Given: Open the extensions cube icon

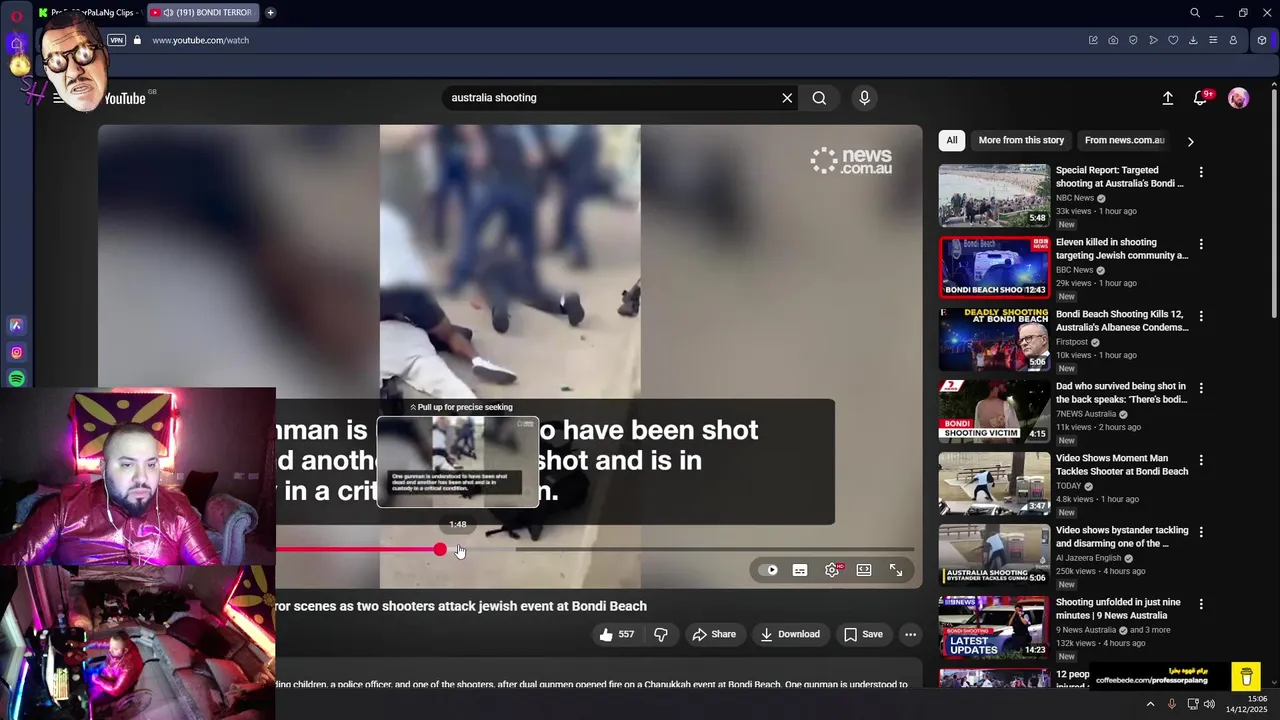Looking at the screenshot, I should 1262,40.
